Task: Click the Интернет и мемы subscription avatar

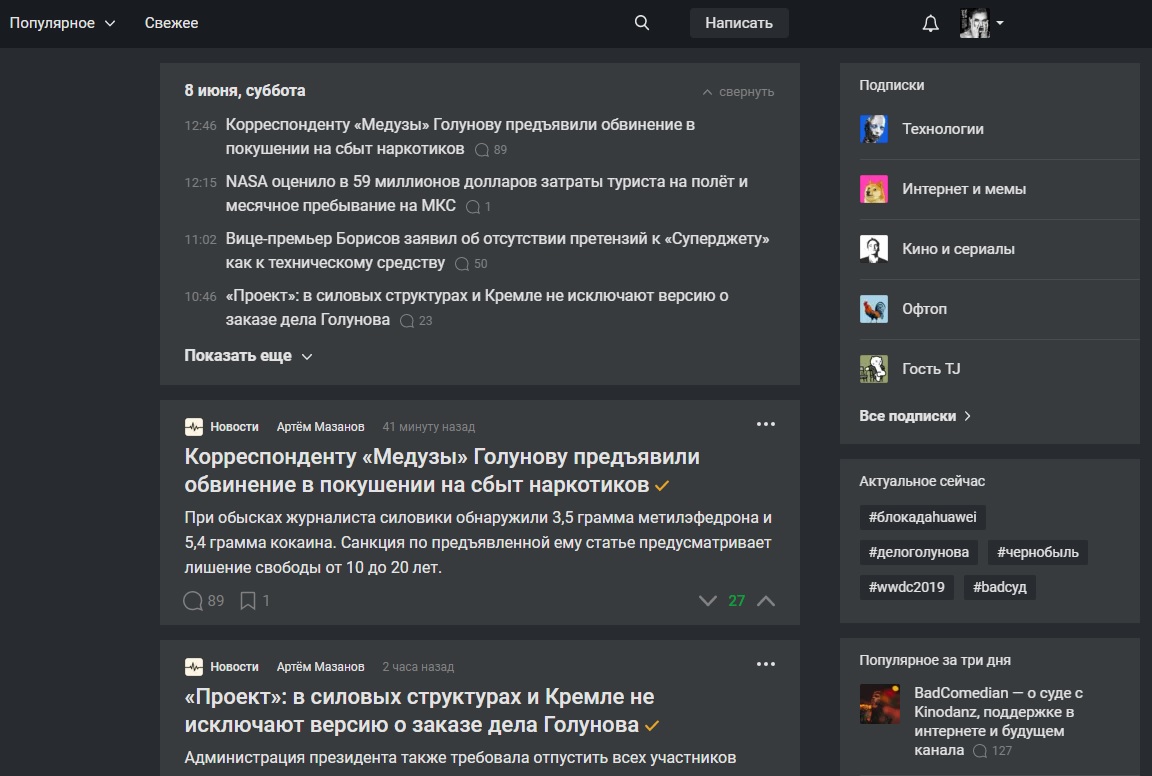Action: pos(873,189)
